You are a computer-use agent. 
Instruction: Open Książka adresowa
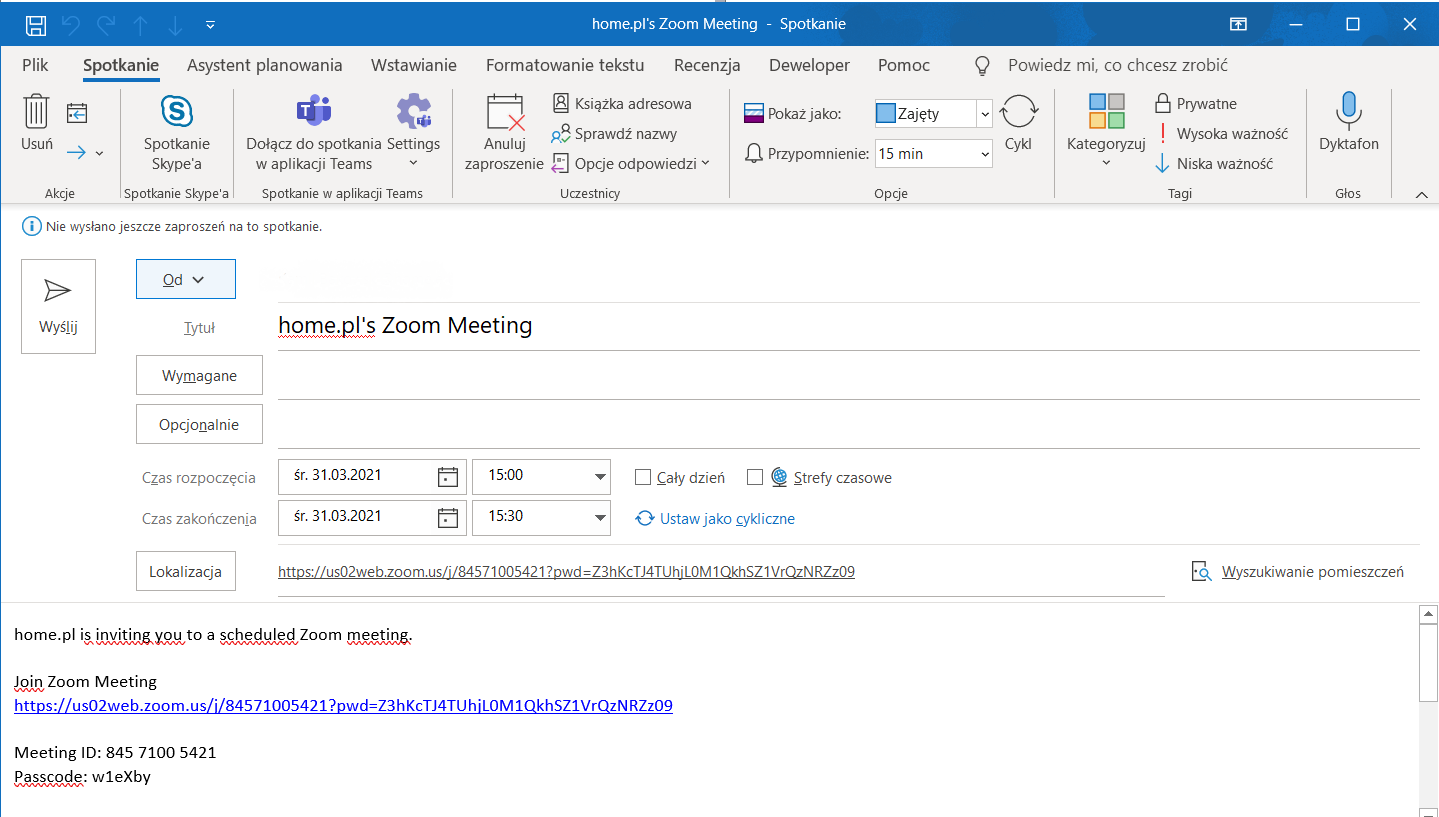pos(621,103)
